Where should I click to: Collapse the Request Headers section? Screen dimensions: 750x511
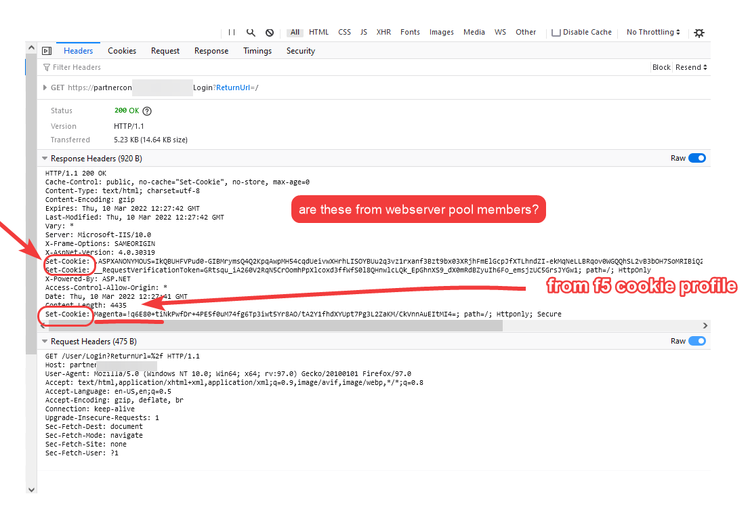(44, 341)
